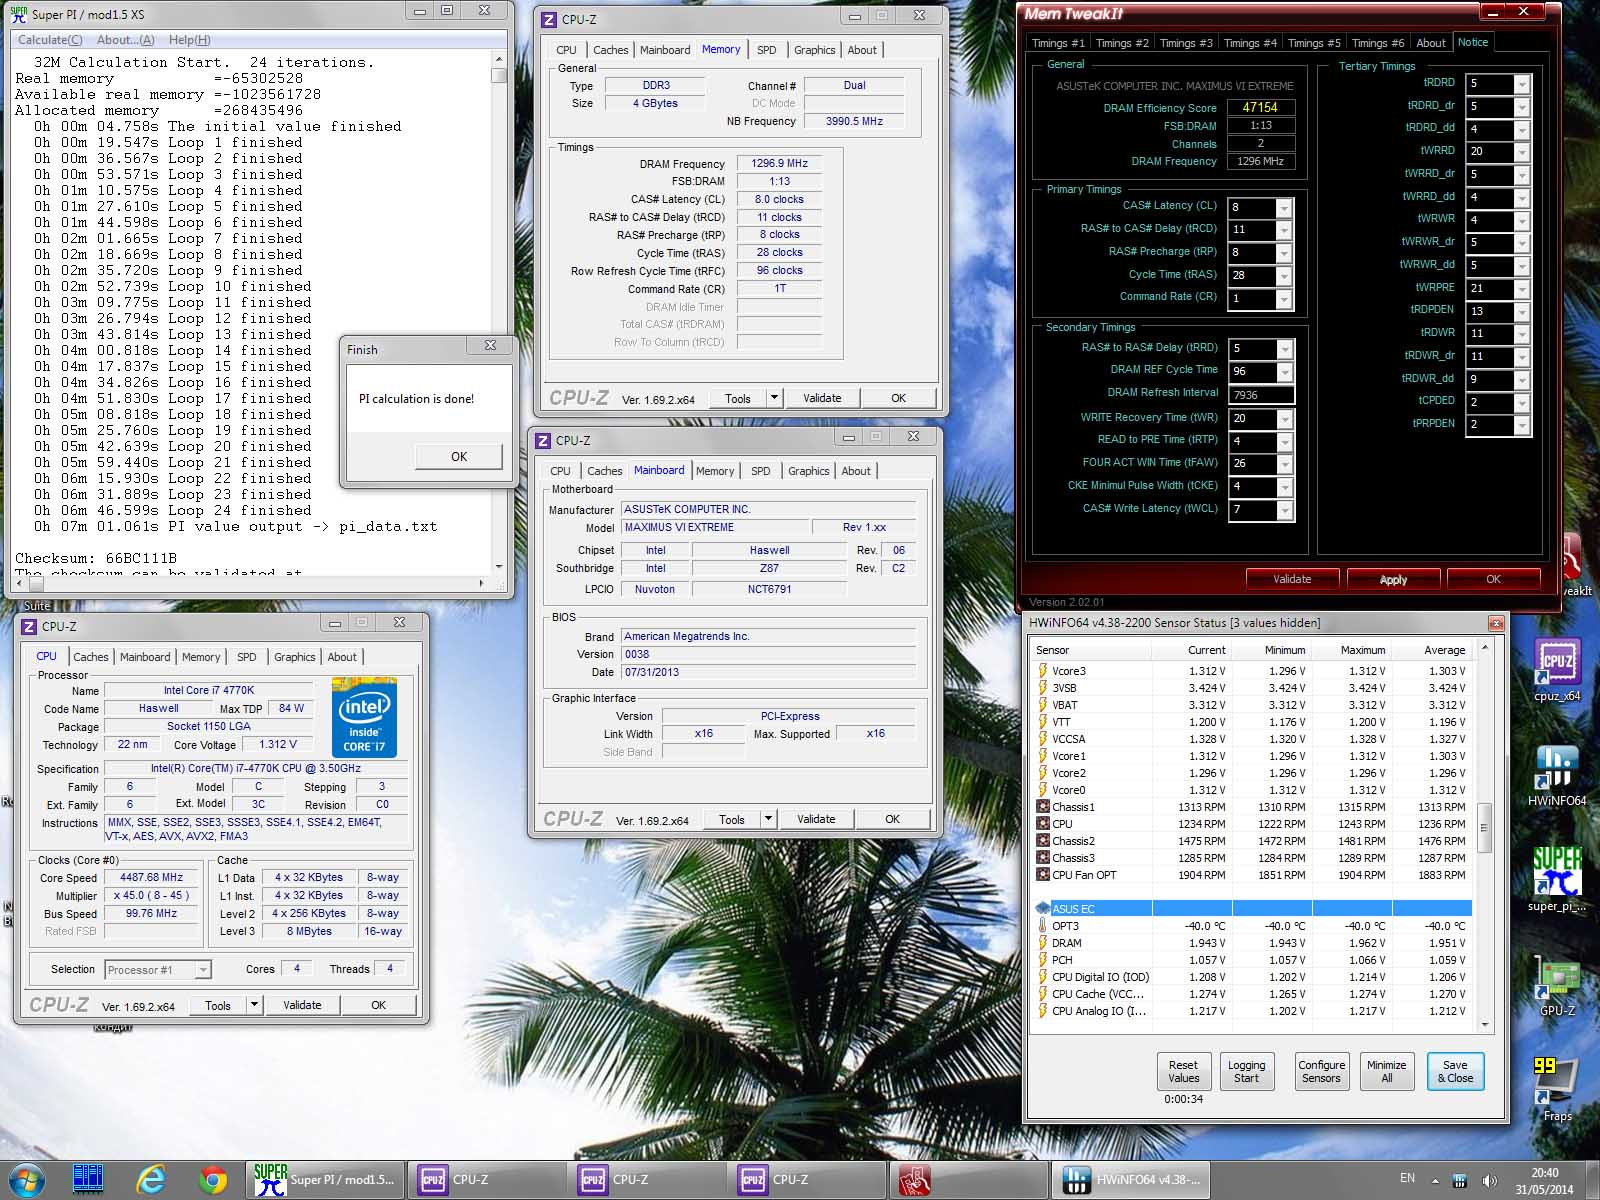Click Configure Sensors in HWiNFO64
This screenshot has width=1600, height=1200.
click(x=1321, y=1071)
